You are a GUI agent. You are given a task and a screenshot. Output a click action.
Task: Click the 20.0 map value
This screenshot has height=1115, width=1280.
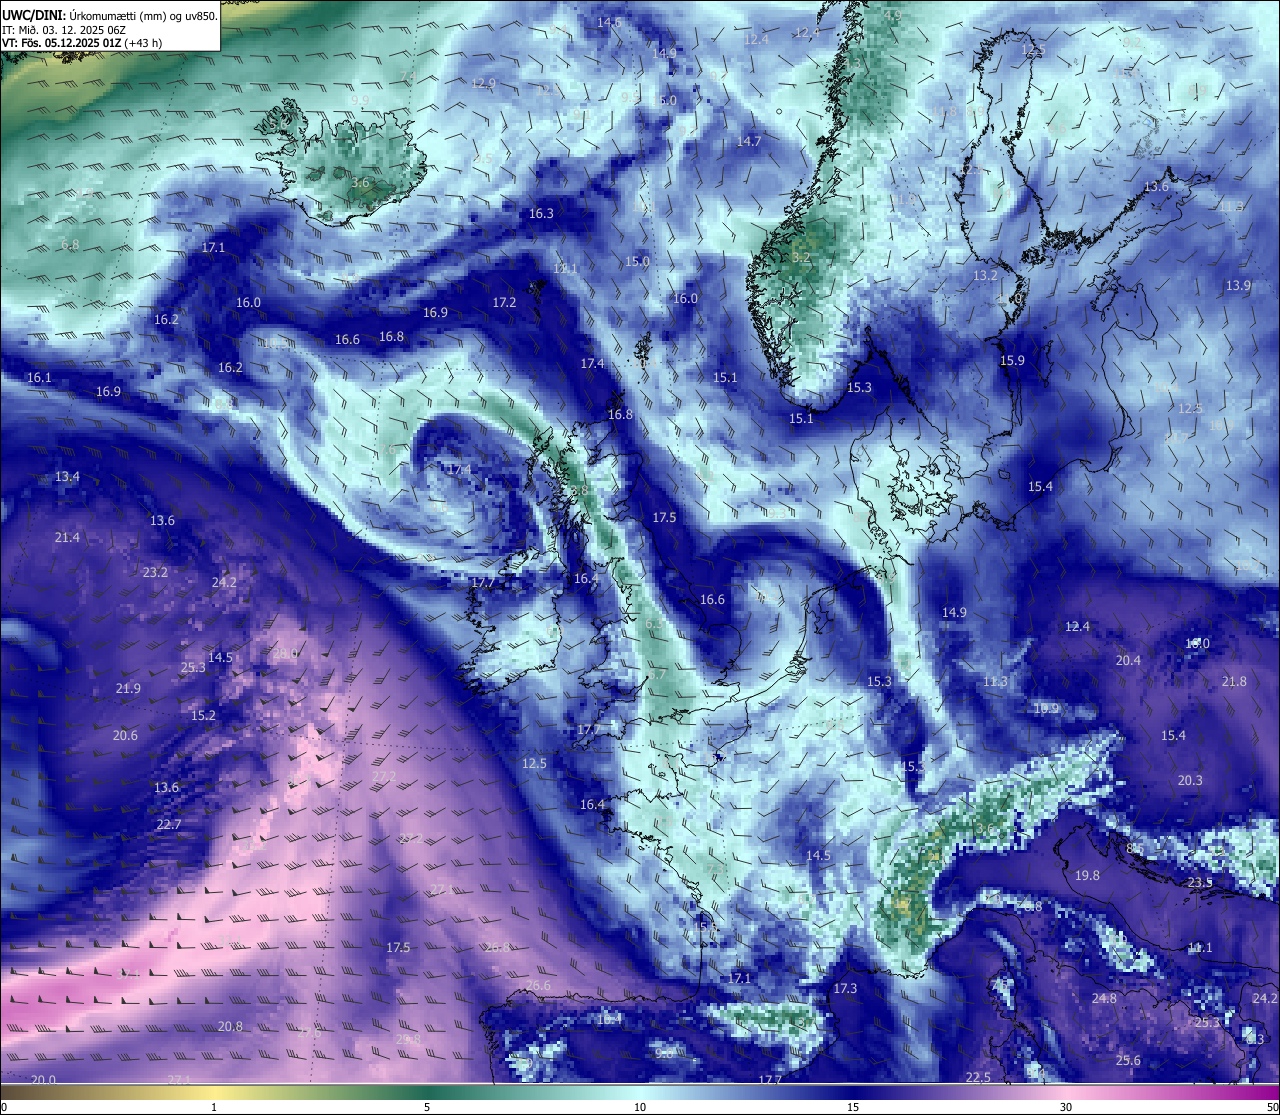pos(43,1080)
